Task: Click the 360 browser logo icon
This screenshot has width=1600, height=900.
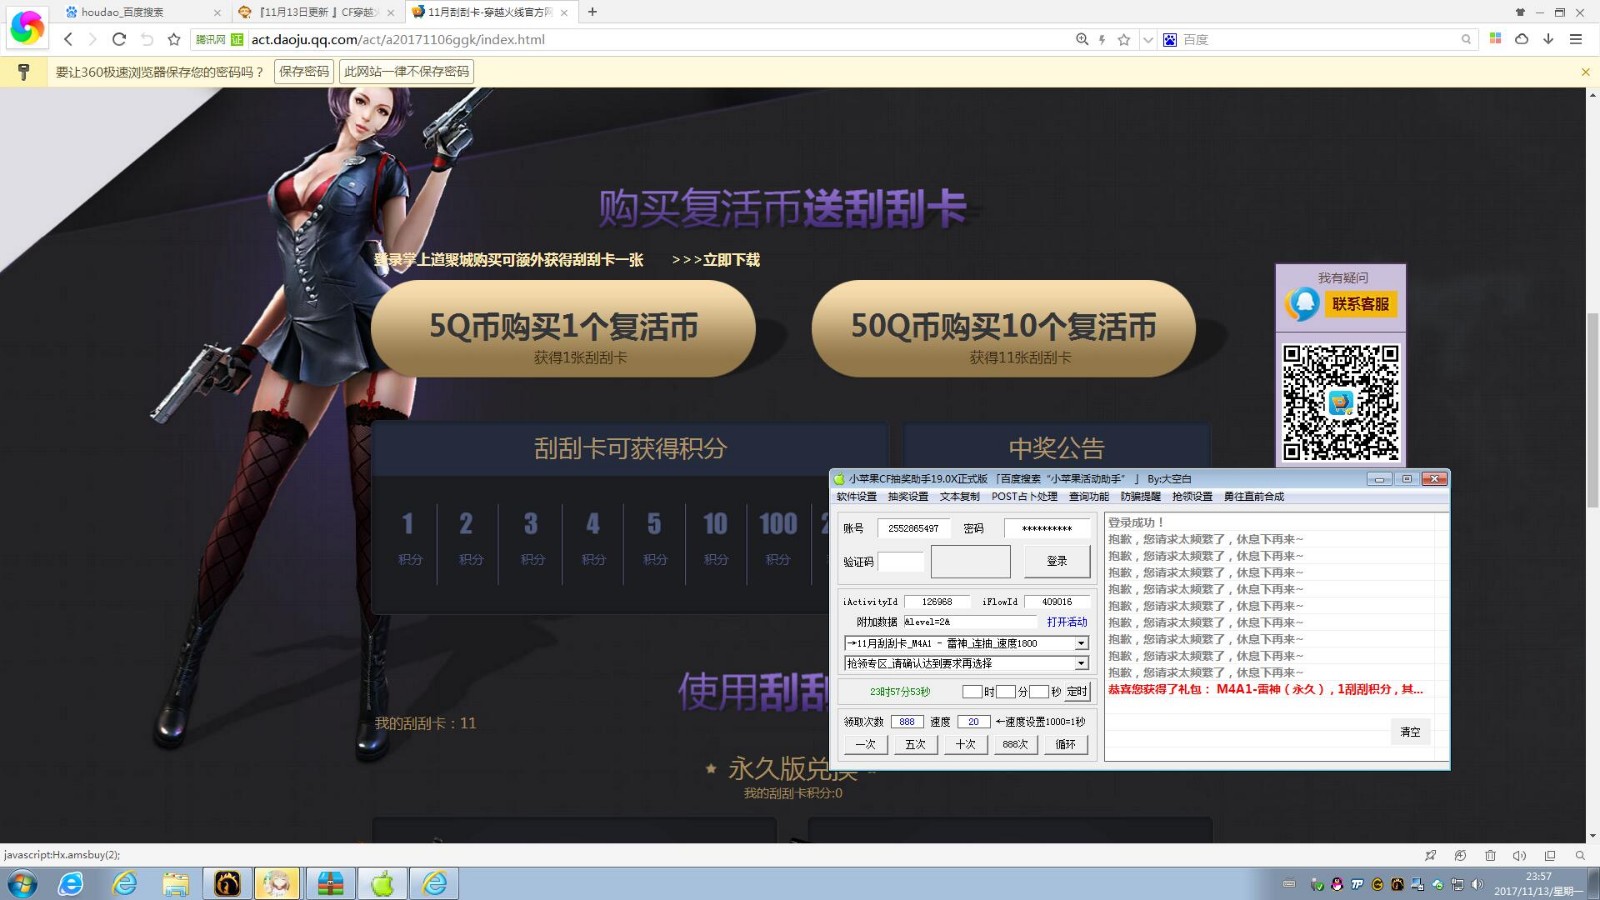Action: point(27,28)
